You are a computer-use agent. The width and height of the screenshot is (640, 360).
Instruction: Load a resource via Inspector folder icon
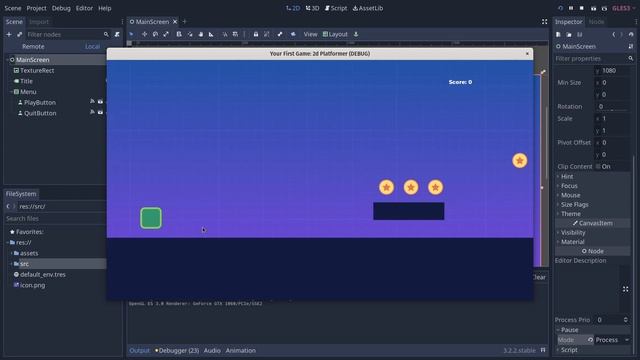click(x=569, y=34)
